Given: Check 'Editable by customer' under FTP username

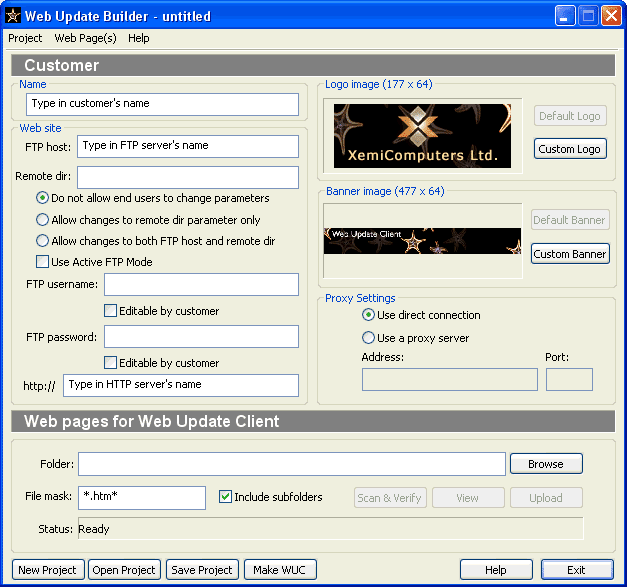Looking at the screenshot, I should pos(111,311).
